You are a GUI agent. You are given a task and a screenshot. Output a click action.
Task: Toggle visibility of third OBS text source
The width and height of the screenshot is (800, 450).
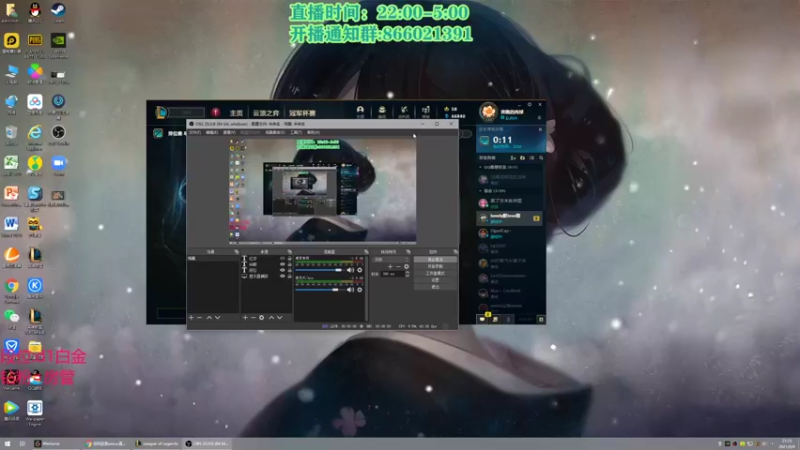tap(282, 270)
